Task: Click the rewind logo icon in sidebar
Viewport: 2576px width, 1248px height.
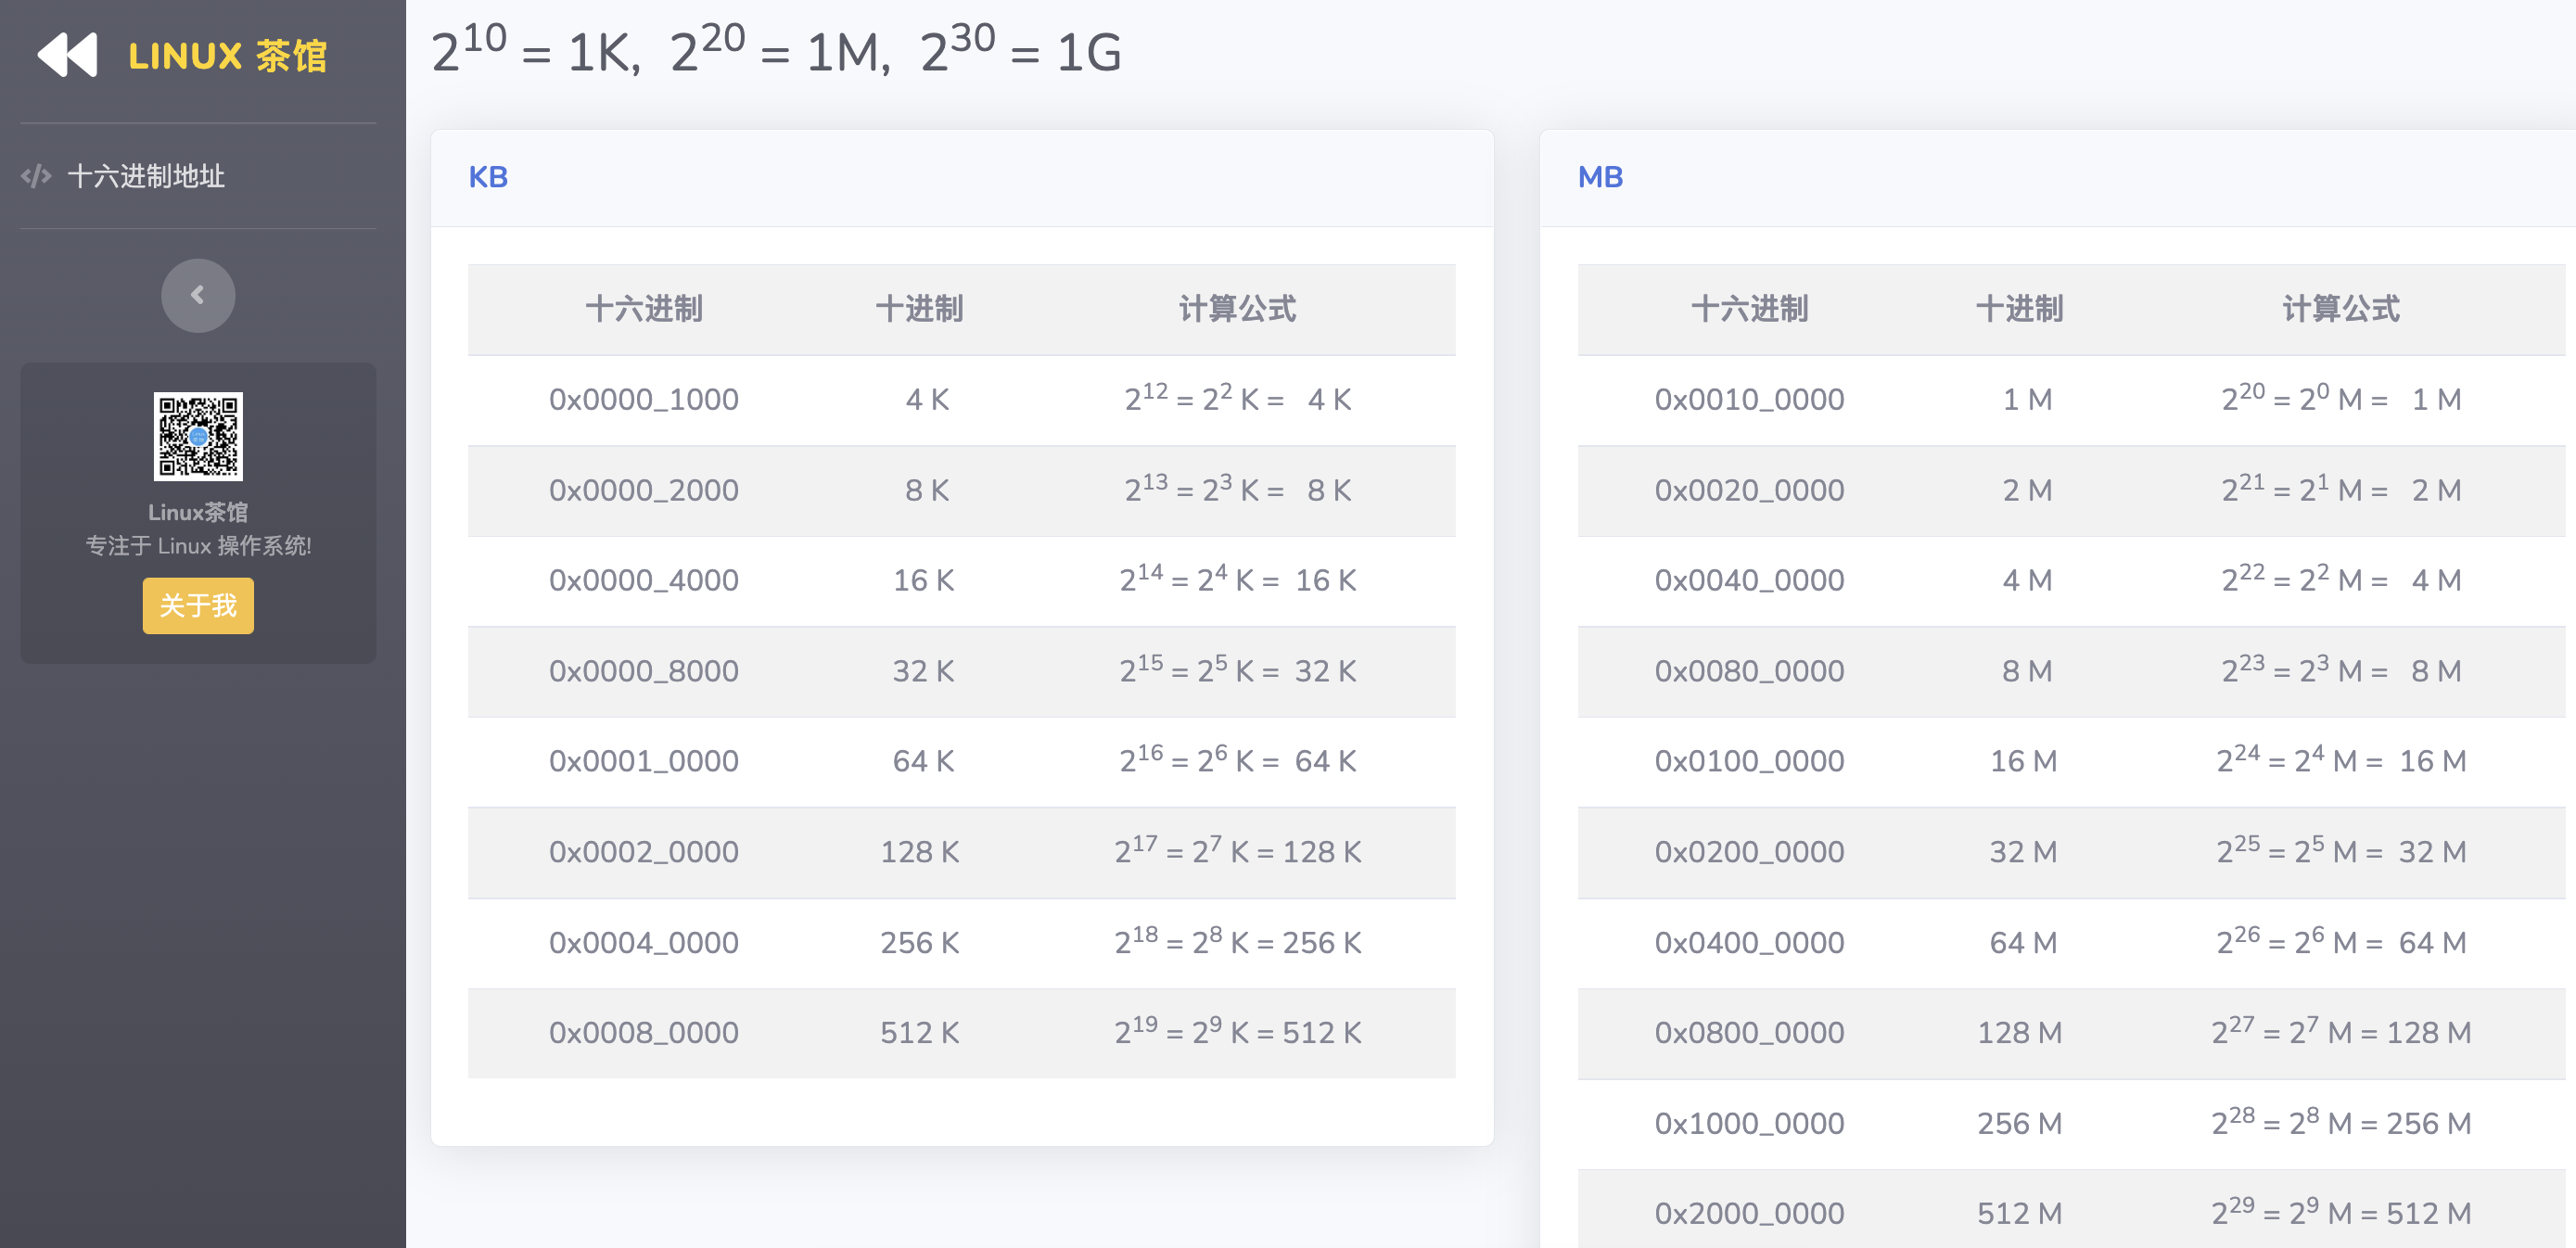Action: tap(67, 55)
